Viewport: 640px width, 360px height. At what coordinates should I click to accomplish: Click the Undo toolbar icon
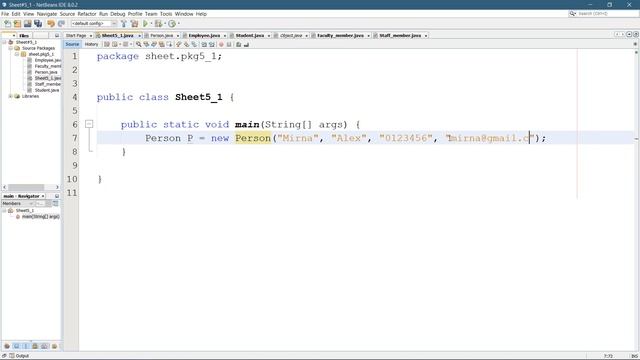[x=51, y=24]
